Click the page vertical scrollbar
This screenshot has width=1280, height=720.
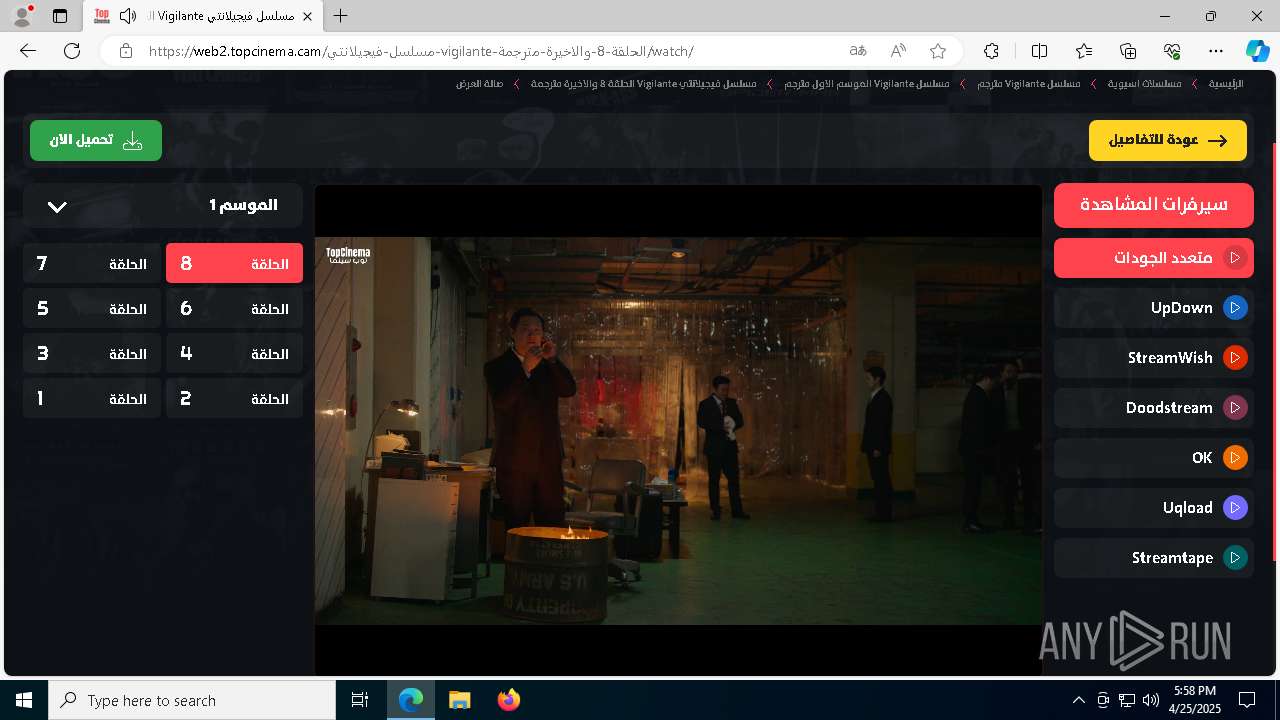click(1274, 350)
